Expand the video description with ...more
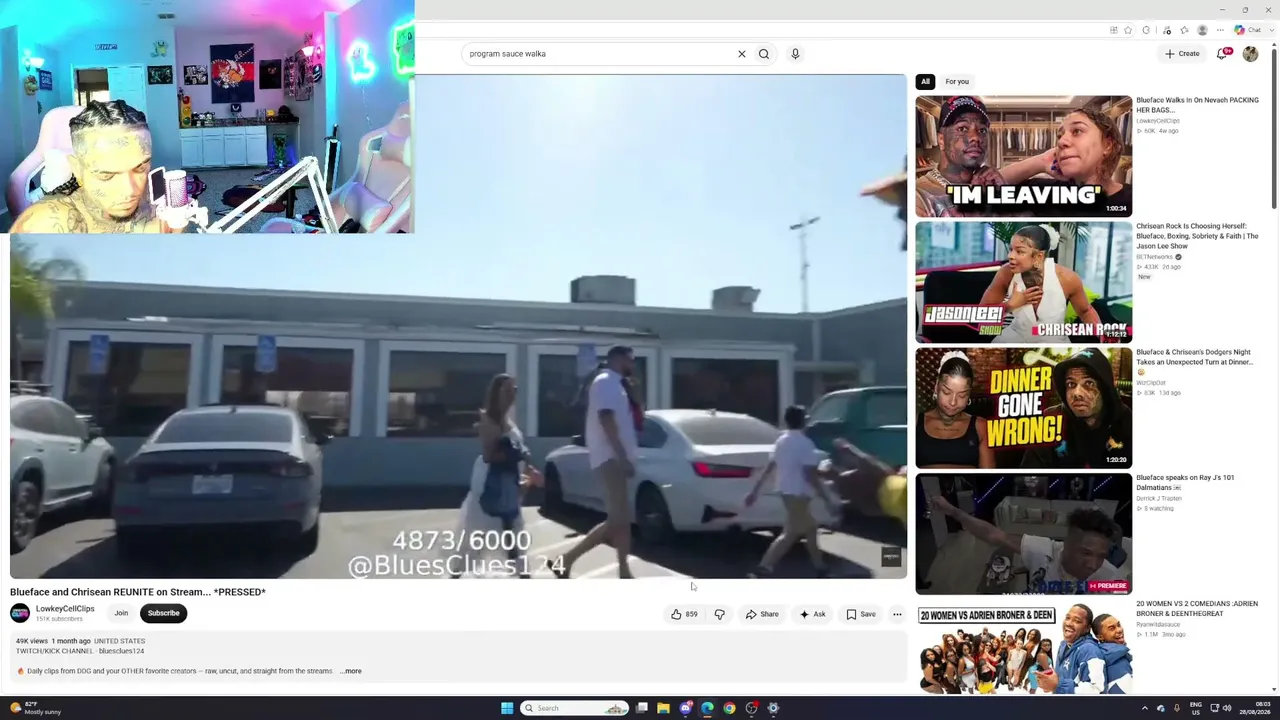Image resolution: width=1280 pixels, height=720 pixels. 351,671
